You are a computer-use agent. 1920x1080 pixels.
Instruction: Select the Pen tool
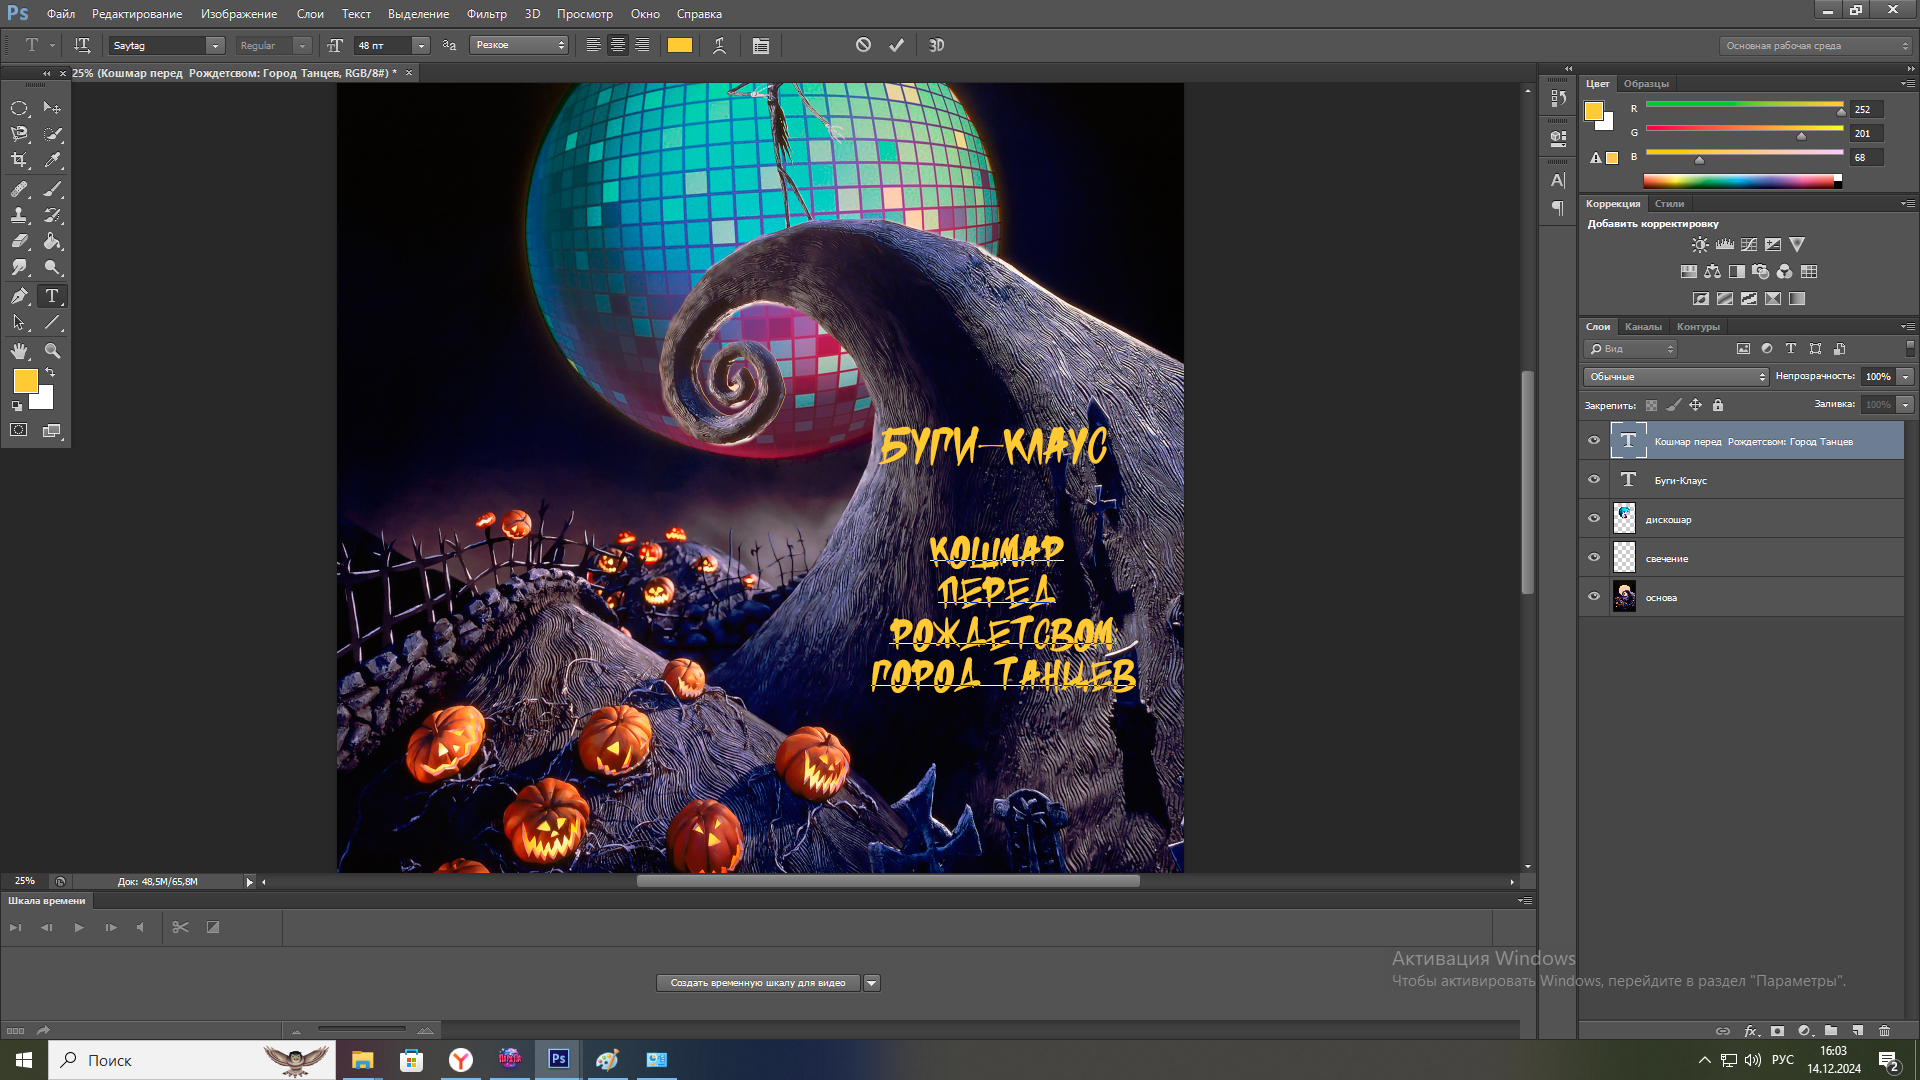point(19,296)
